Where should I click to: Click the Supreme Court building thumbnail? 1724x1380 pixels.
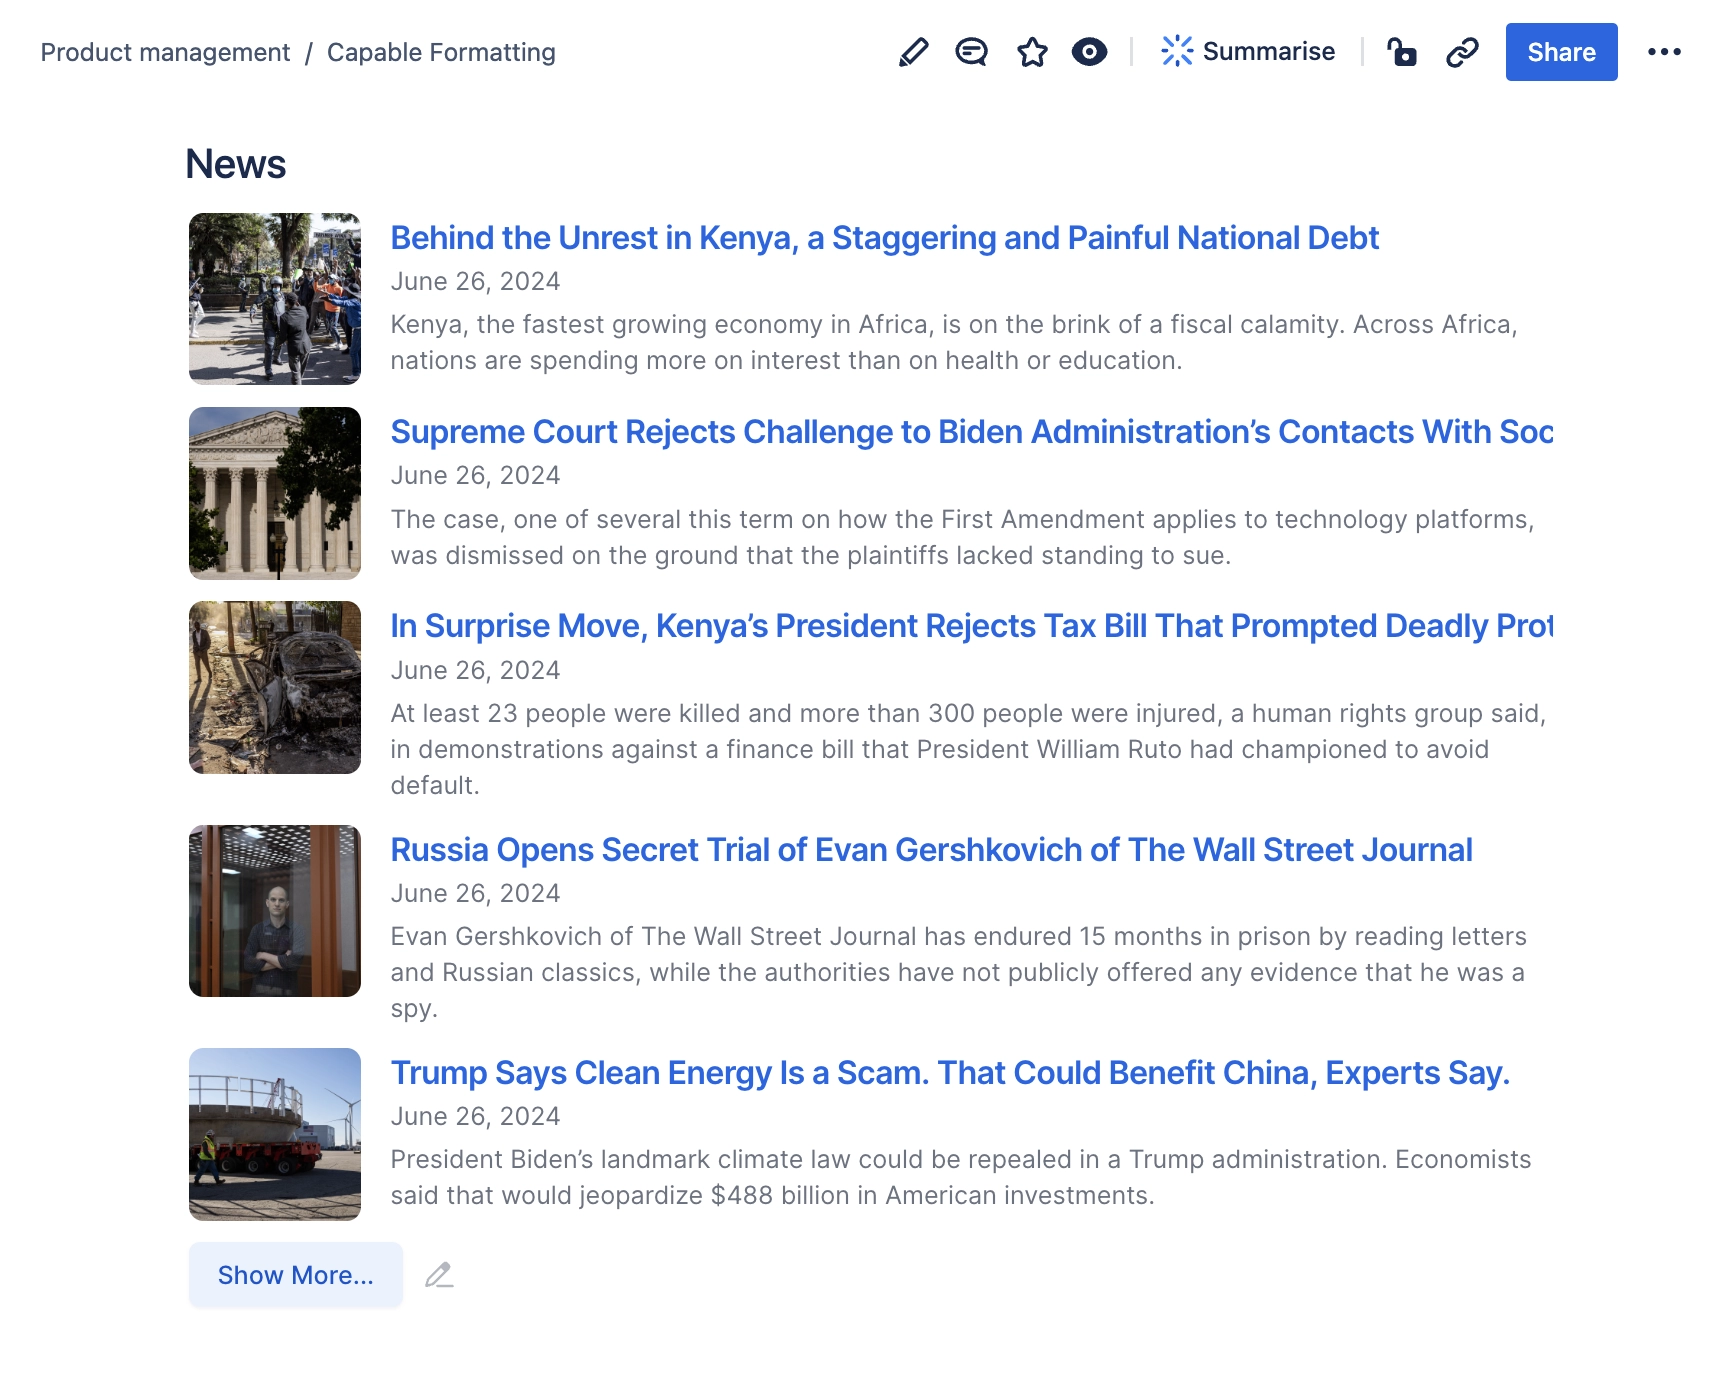coord(275,493)
